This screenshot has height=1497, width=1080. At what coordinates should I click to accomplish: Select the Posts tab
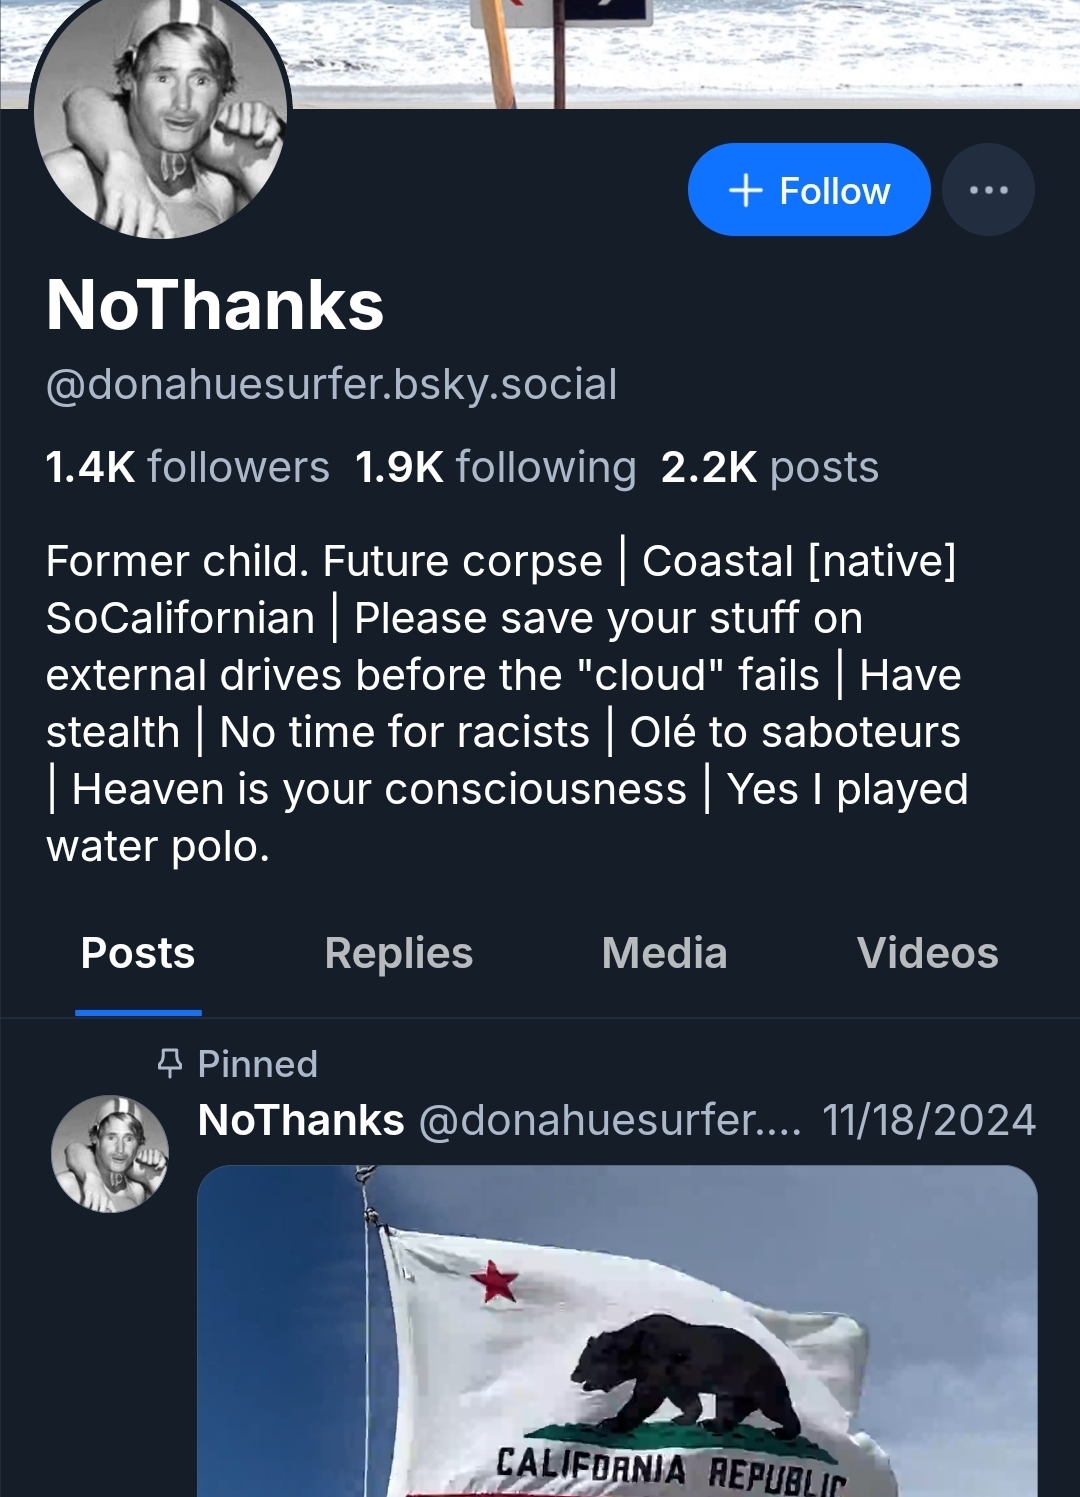(x=138, y=953)
